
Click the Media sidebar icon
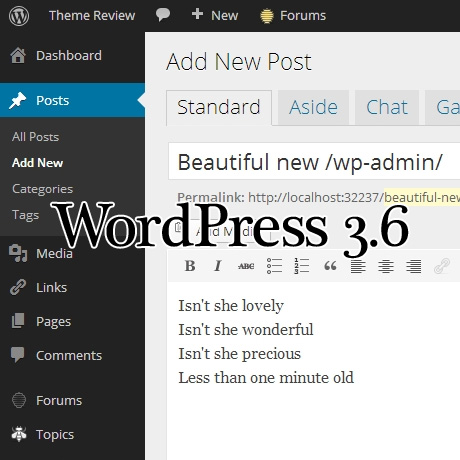coord(18,253)
